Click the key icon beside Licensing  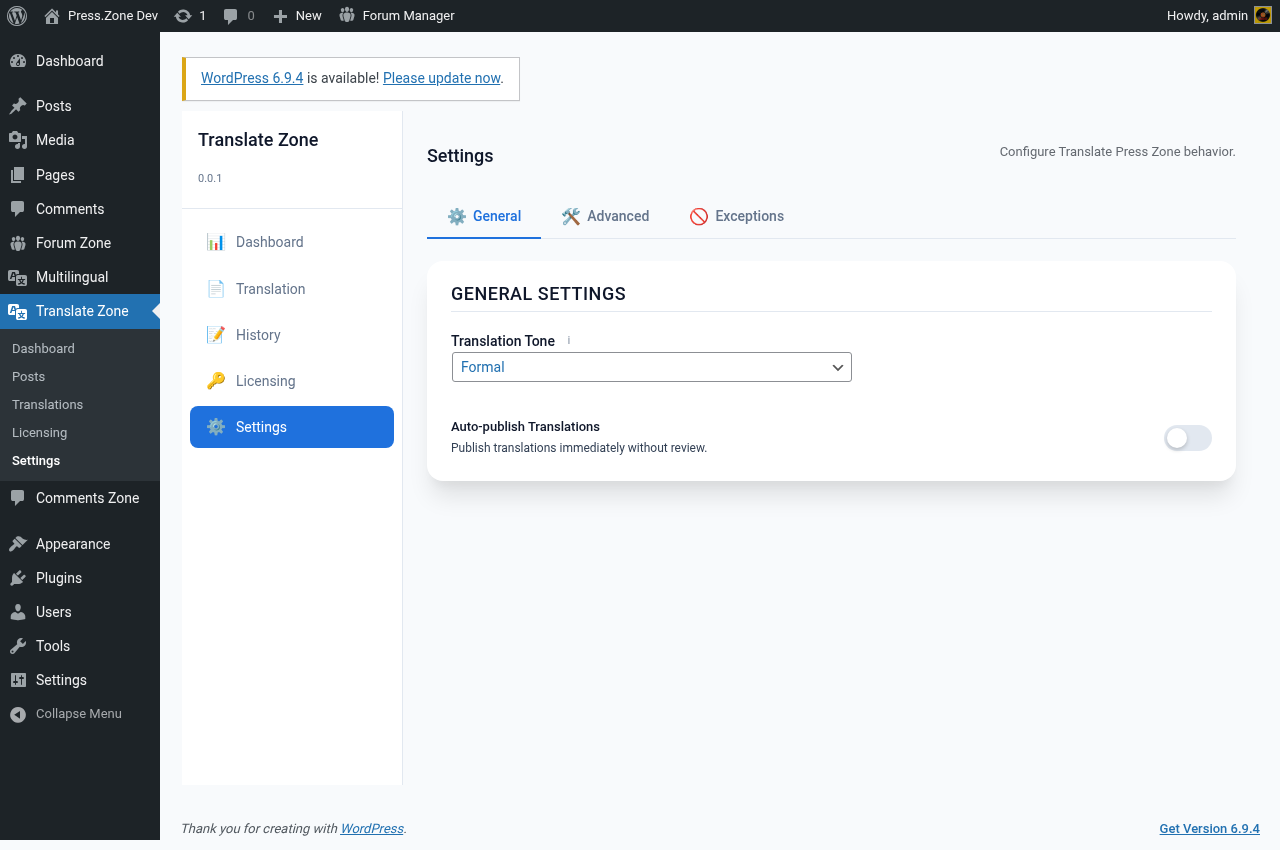(x=216, y=381)
